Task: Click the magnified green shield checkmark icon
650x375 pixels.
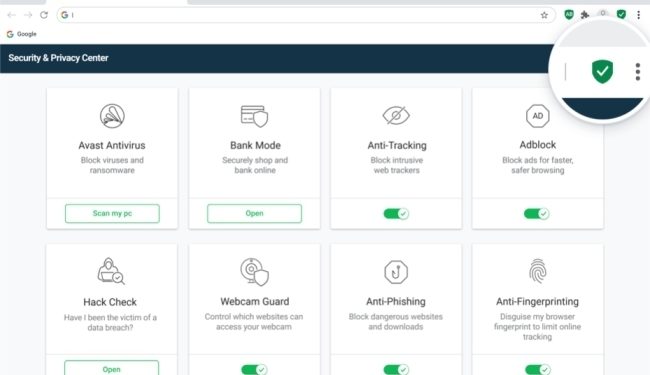Action: [x=602, y=71]
